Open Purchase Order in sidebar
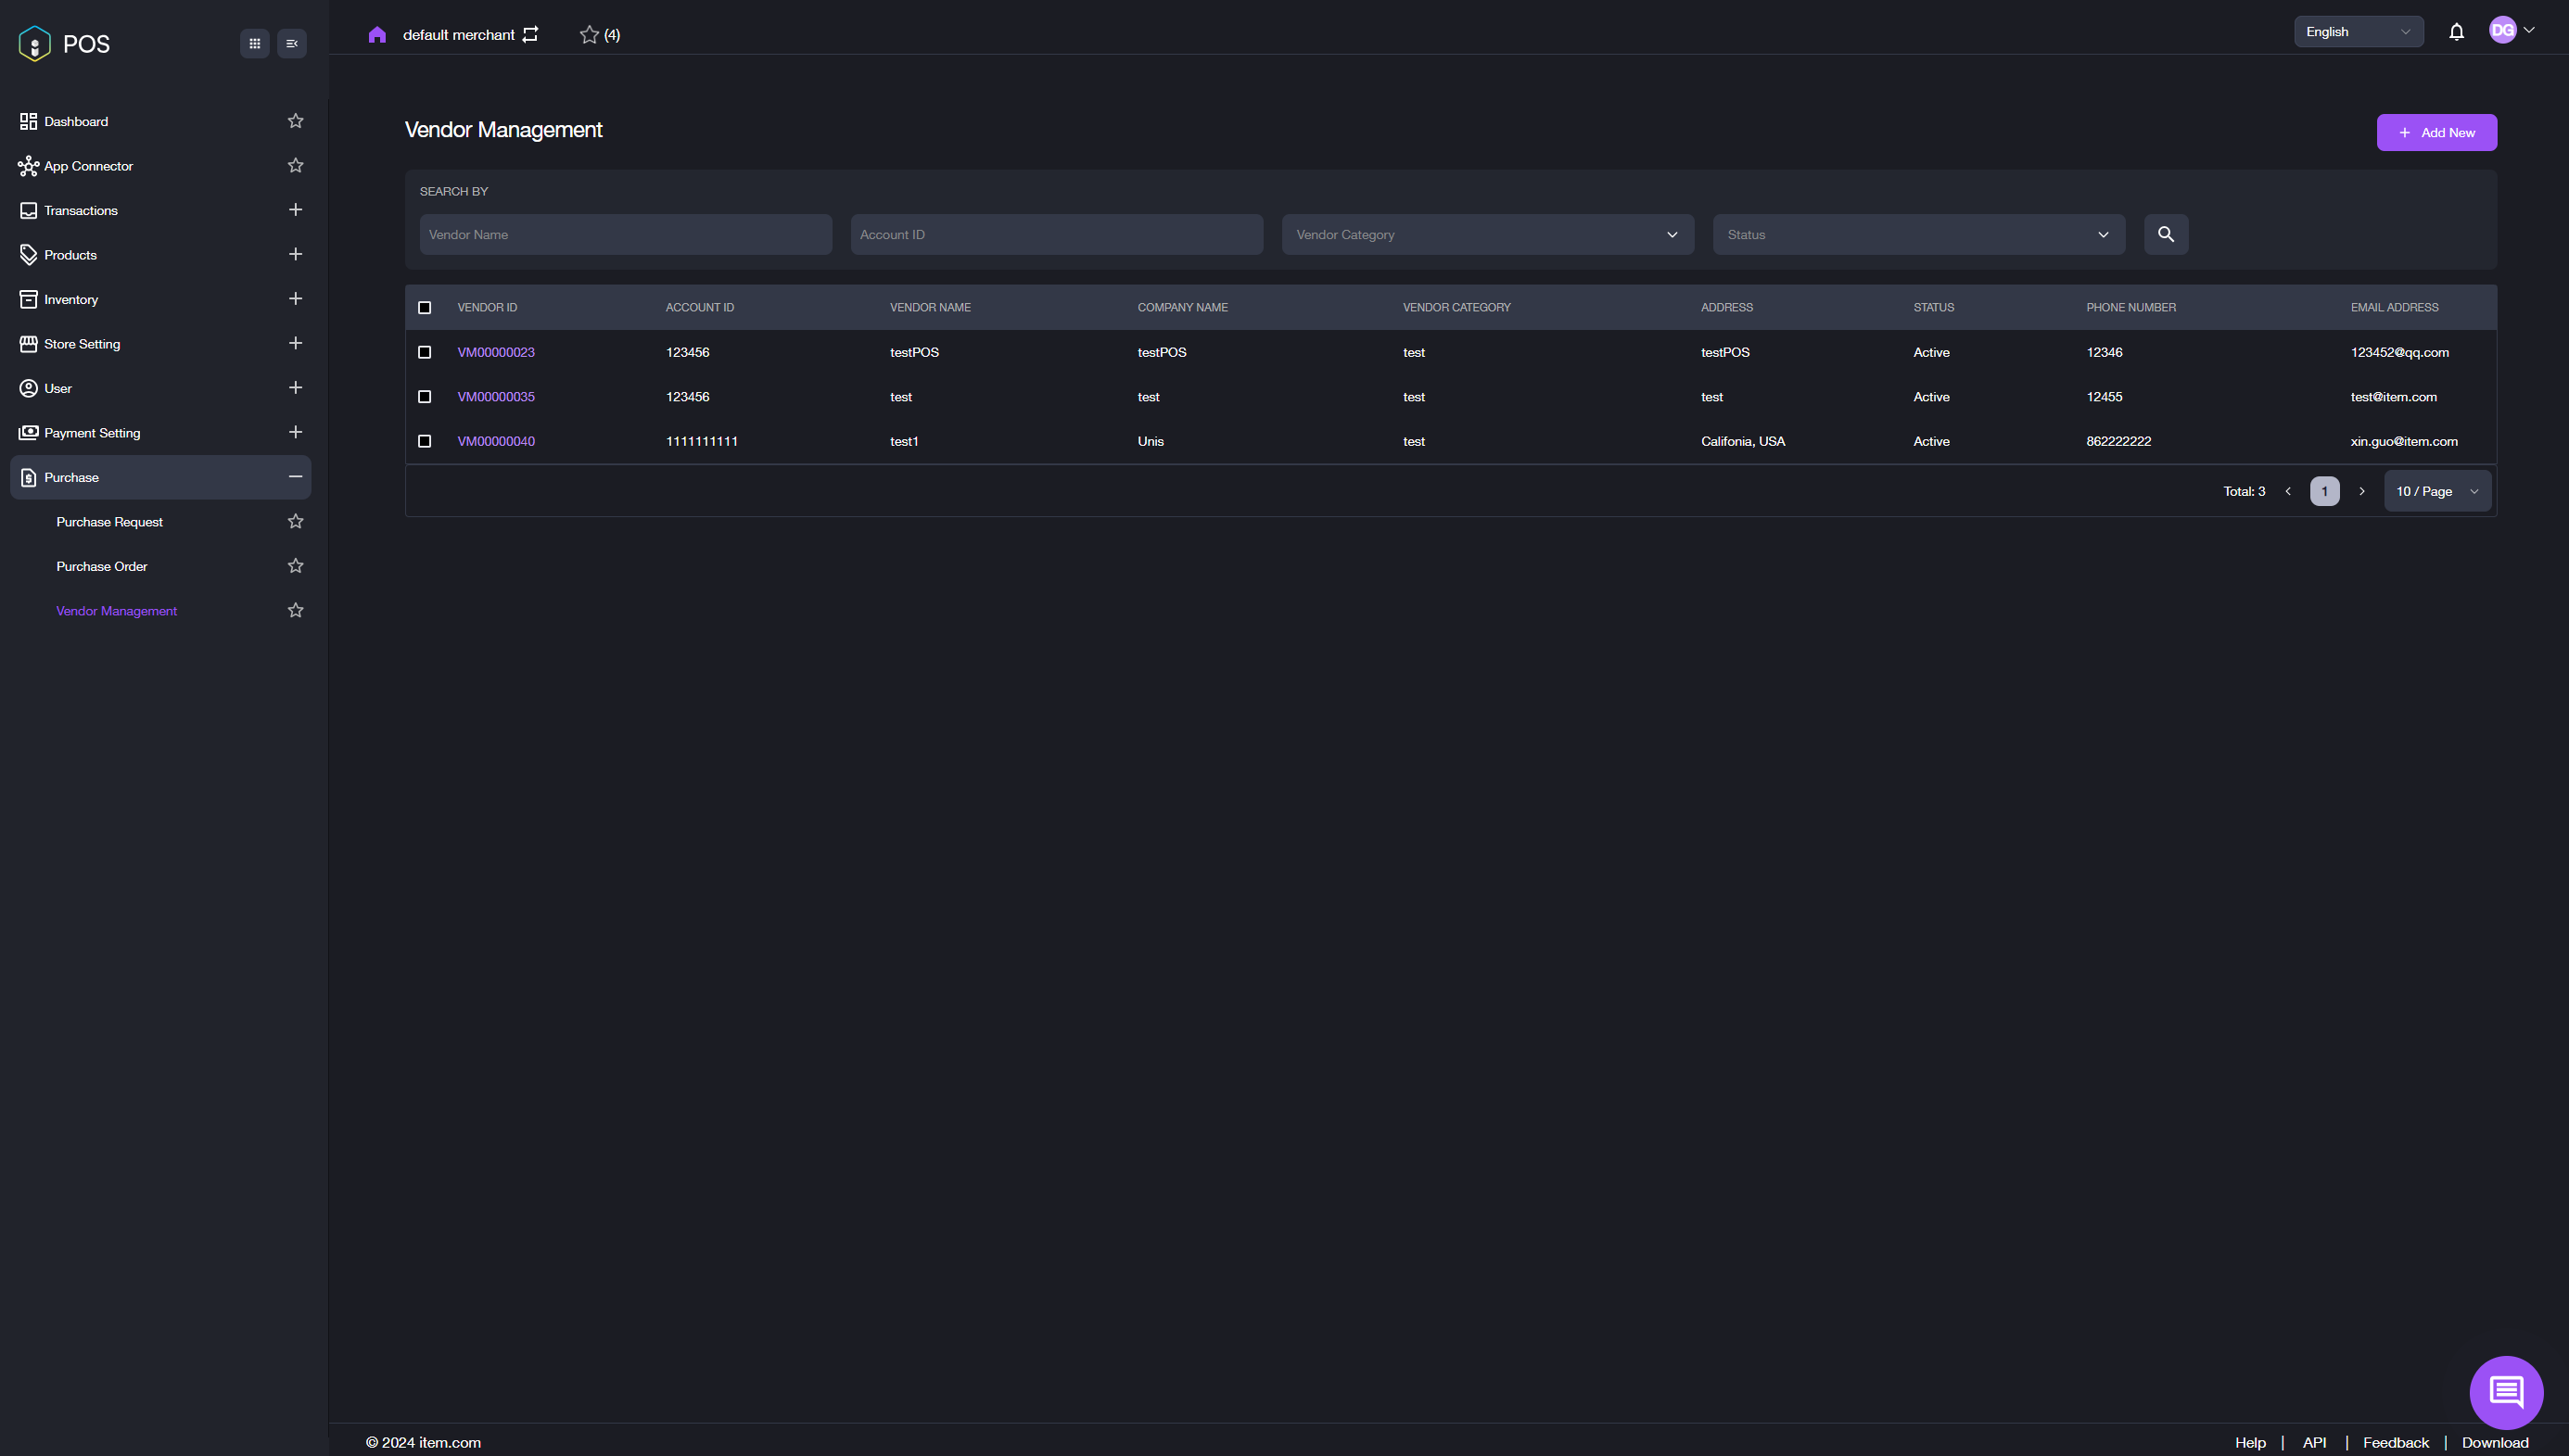The width and height of the screenshot is (2569, 1456). [x=102, y=566]
